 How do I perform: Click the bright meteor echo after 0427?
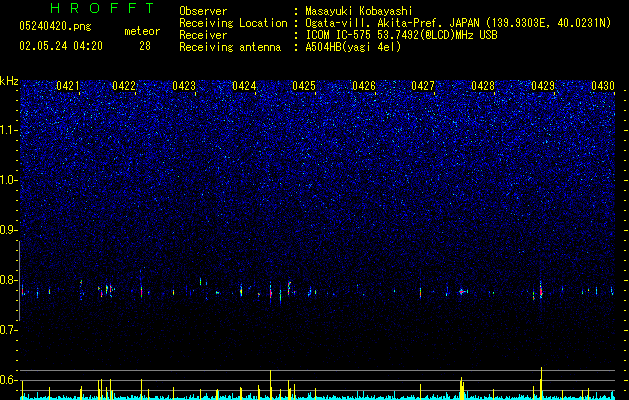click(x=462, y=292)
